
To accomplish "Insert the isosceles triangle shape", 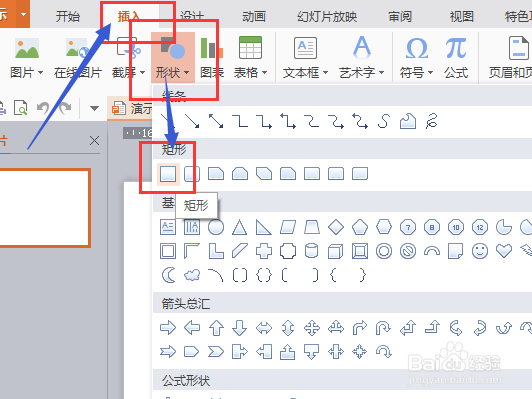I will 240,227.
